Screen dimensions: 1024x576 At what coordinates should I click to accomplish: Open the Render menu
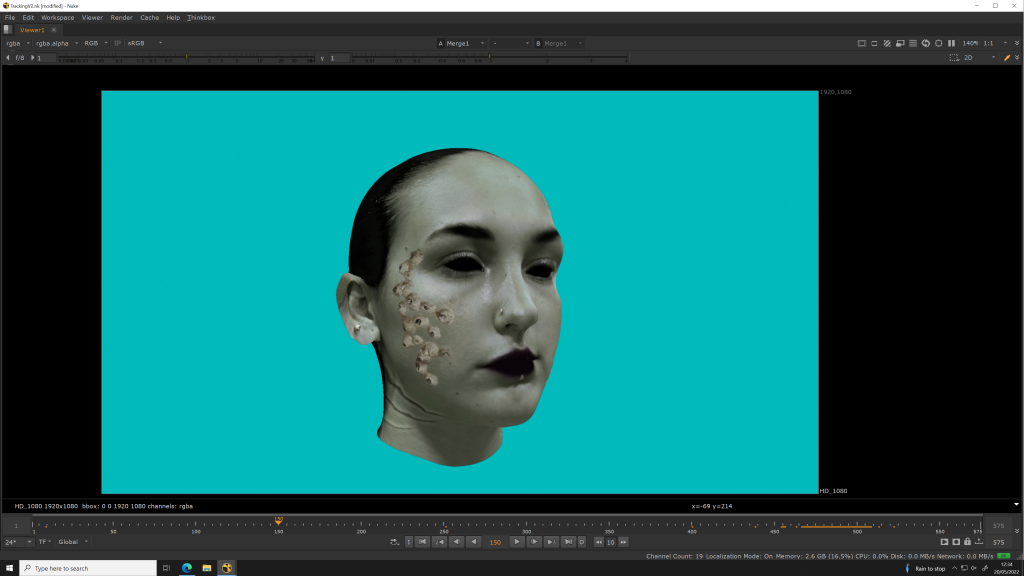coord(121,18)
